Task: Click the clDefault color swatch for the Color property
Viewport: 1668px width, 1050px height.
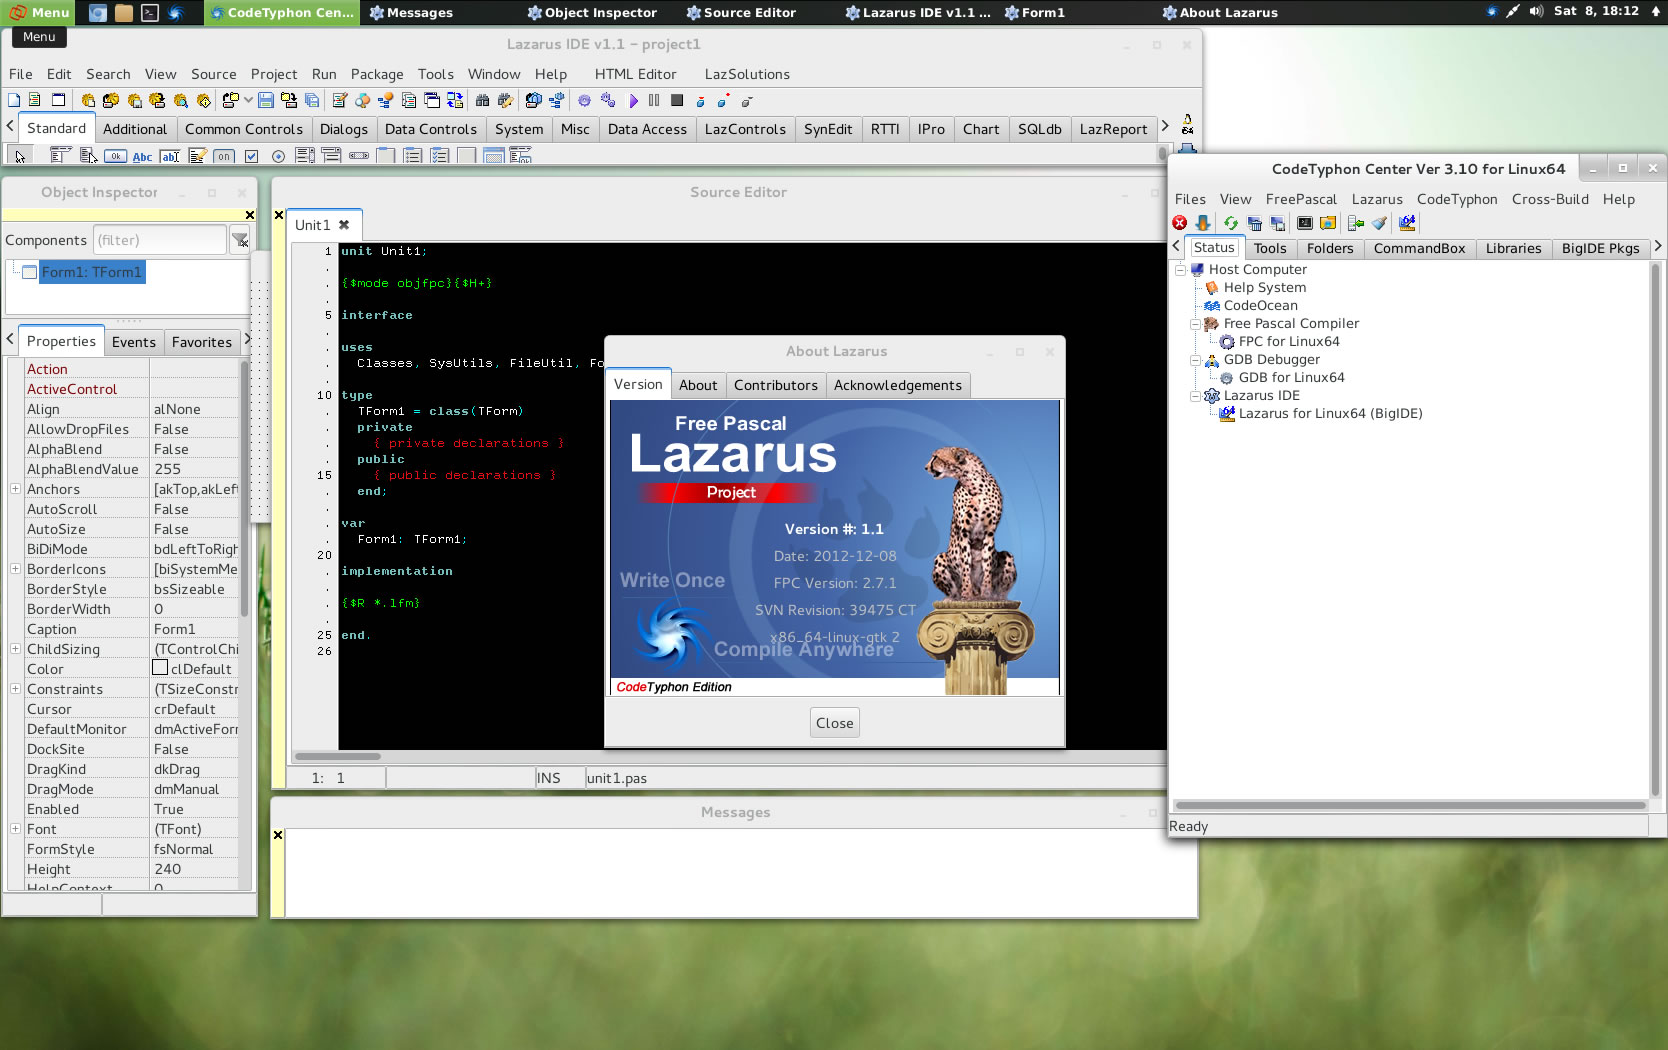Action: click(x=160, y=668)
